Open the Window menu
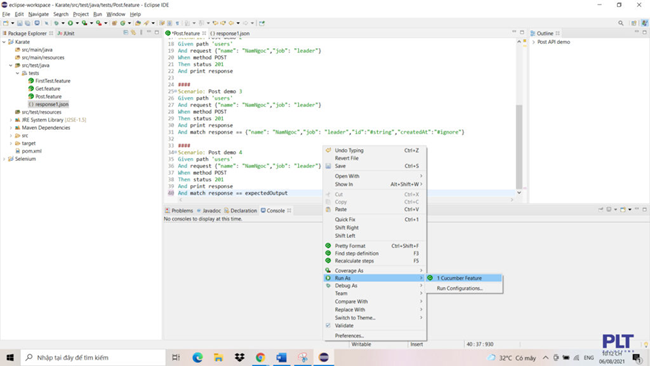Screen dimensions: 650x366 click(116, 14)
